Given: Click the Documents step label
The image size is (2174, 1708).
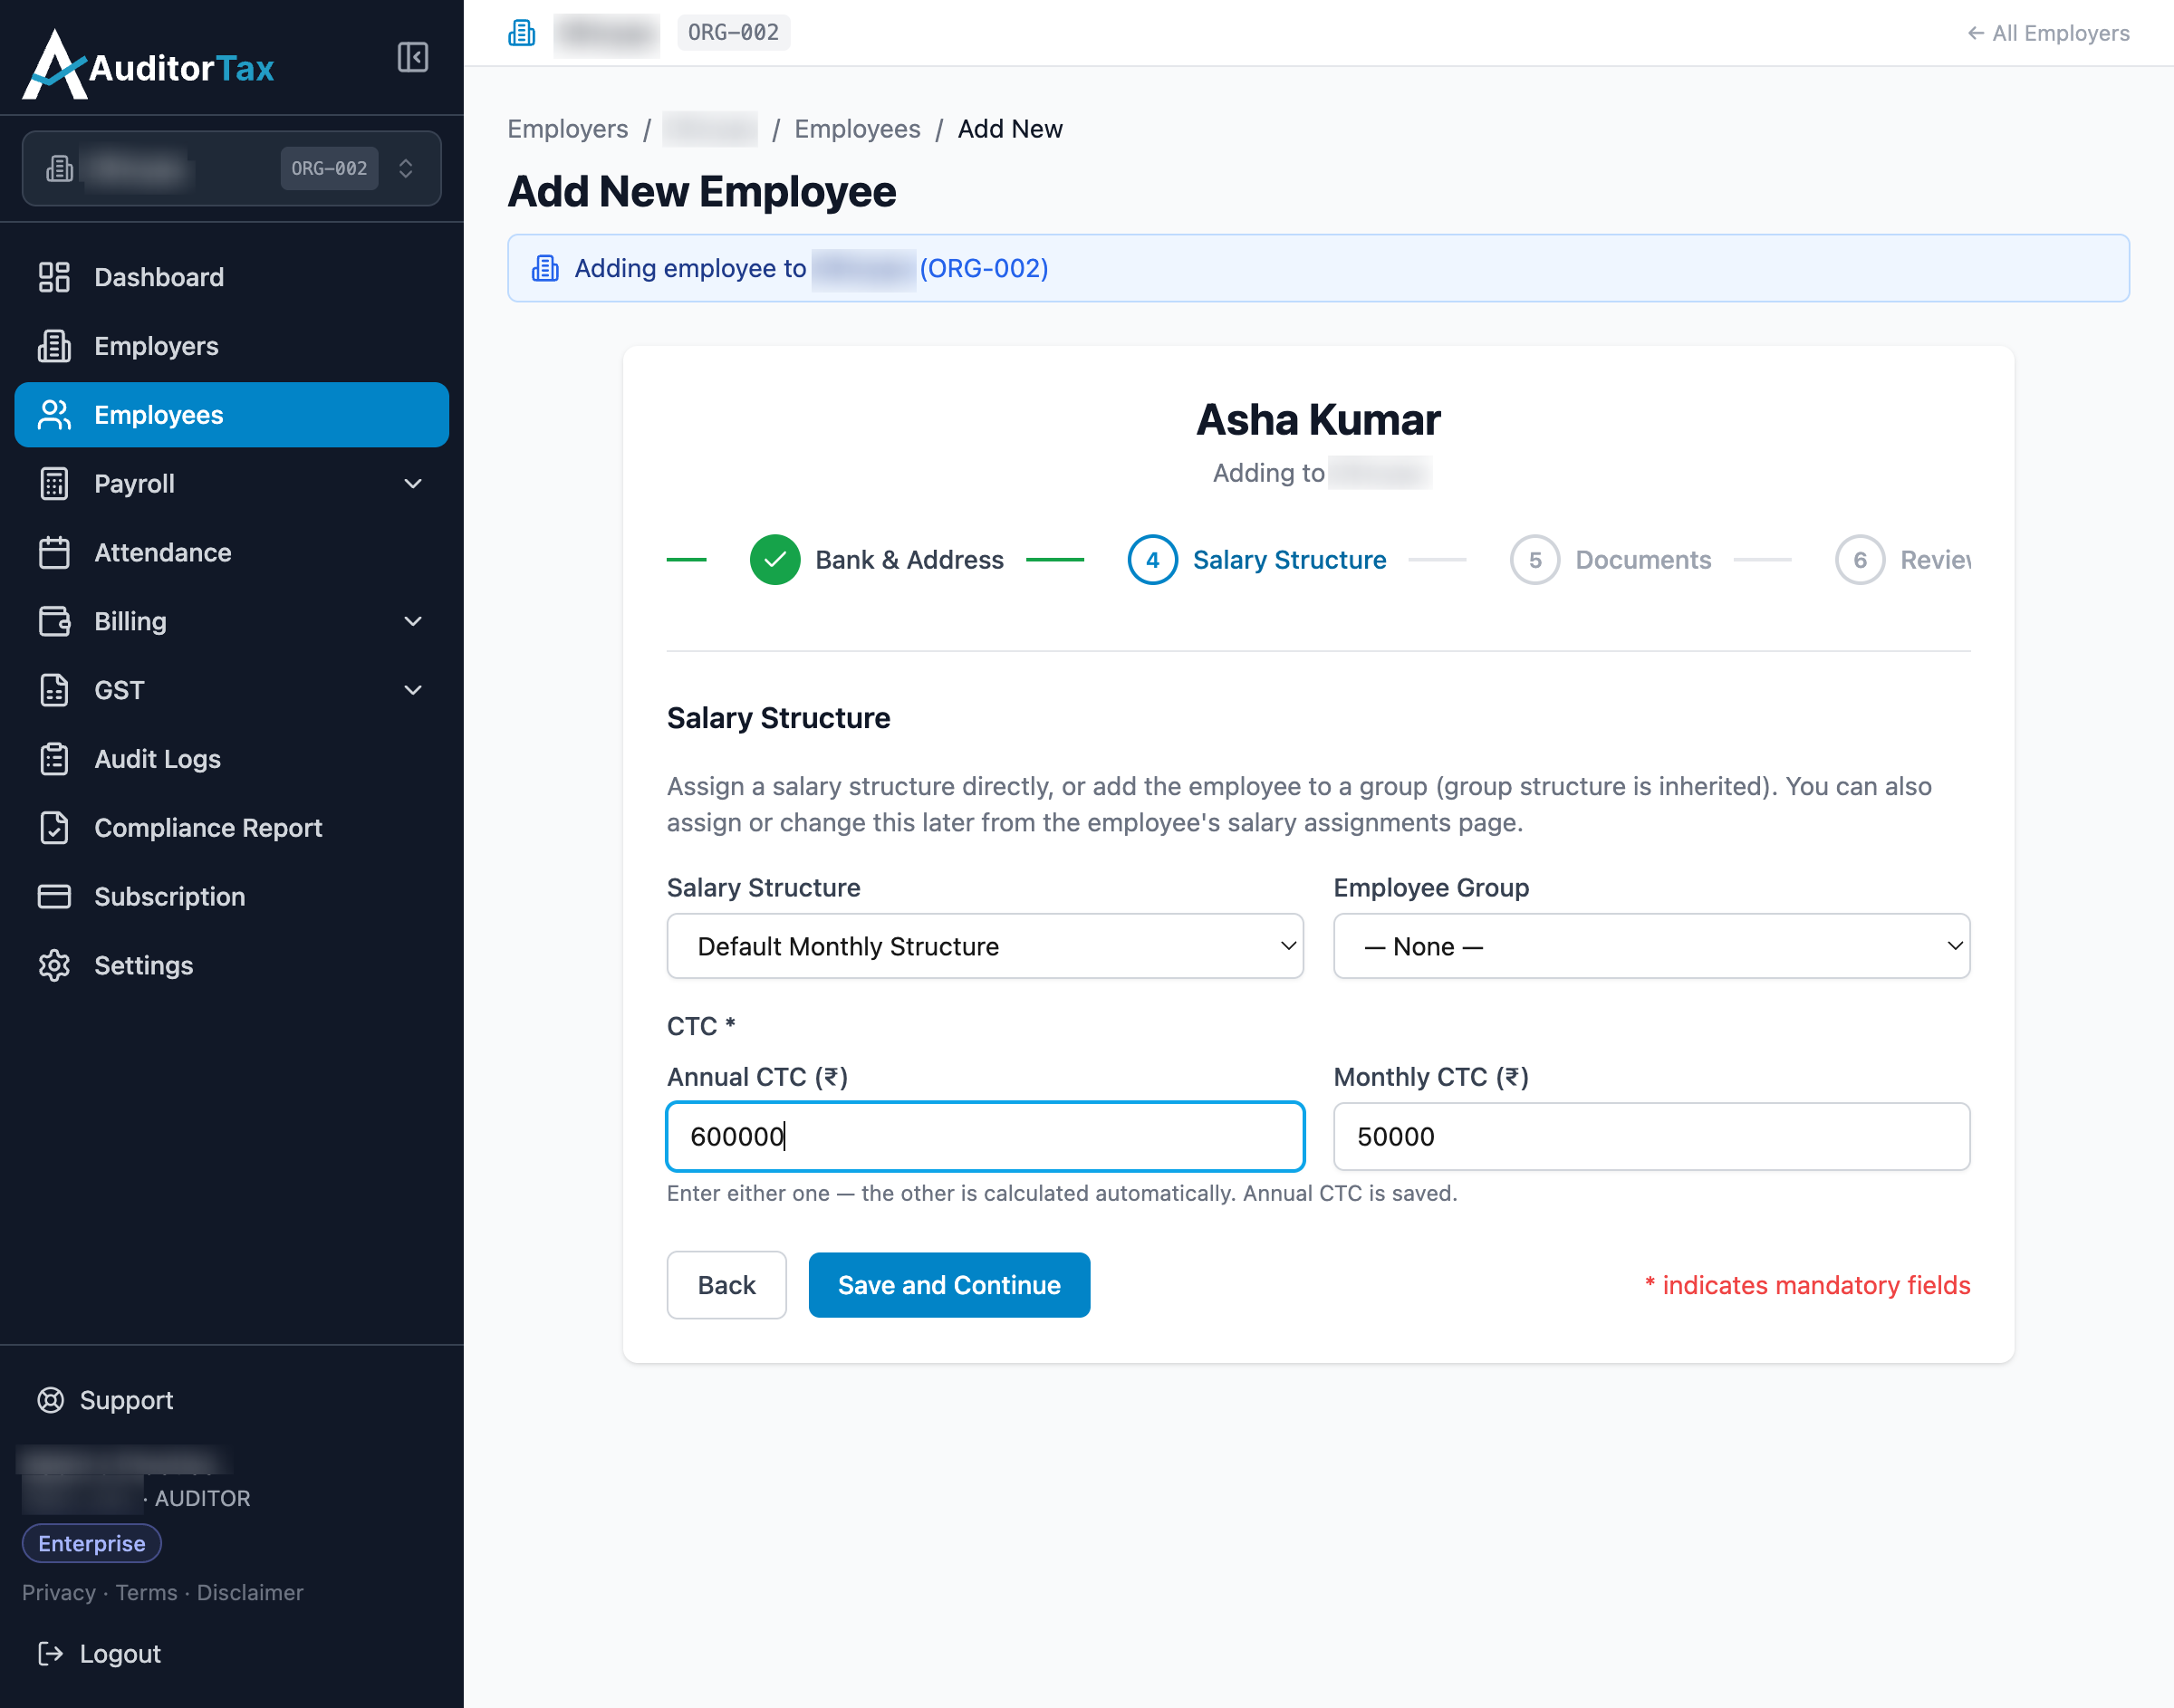Looking at the screenshot, I should pyautogui.click(x=1643, y=560).
